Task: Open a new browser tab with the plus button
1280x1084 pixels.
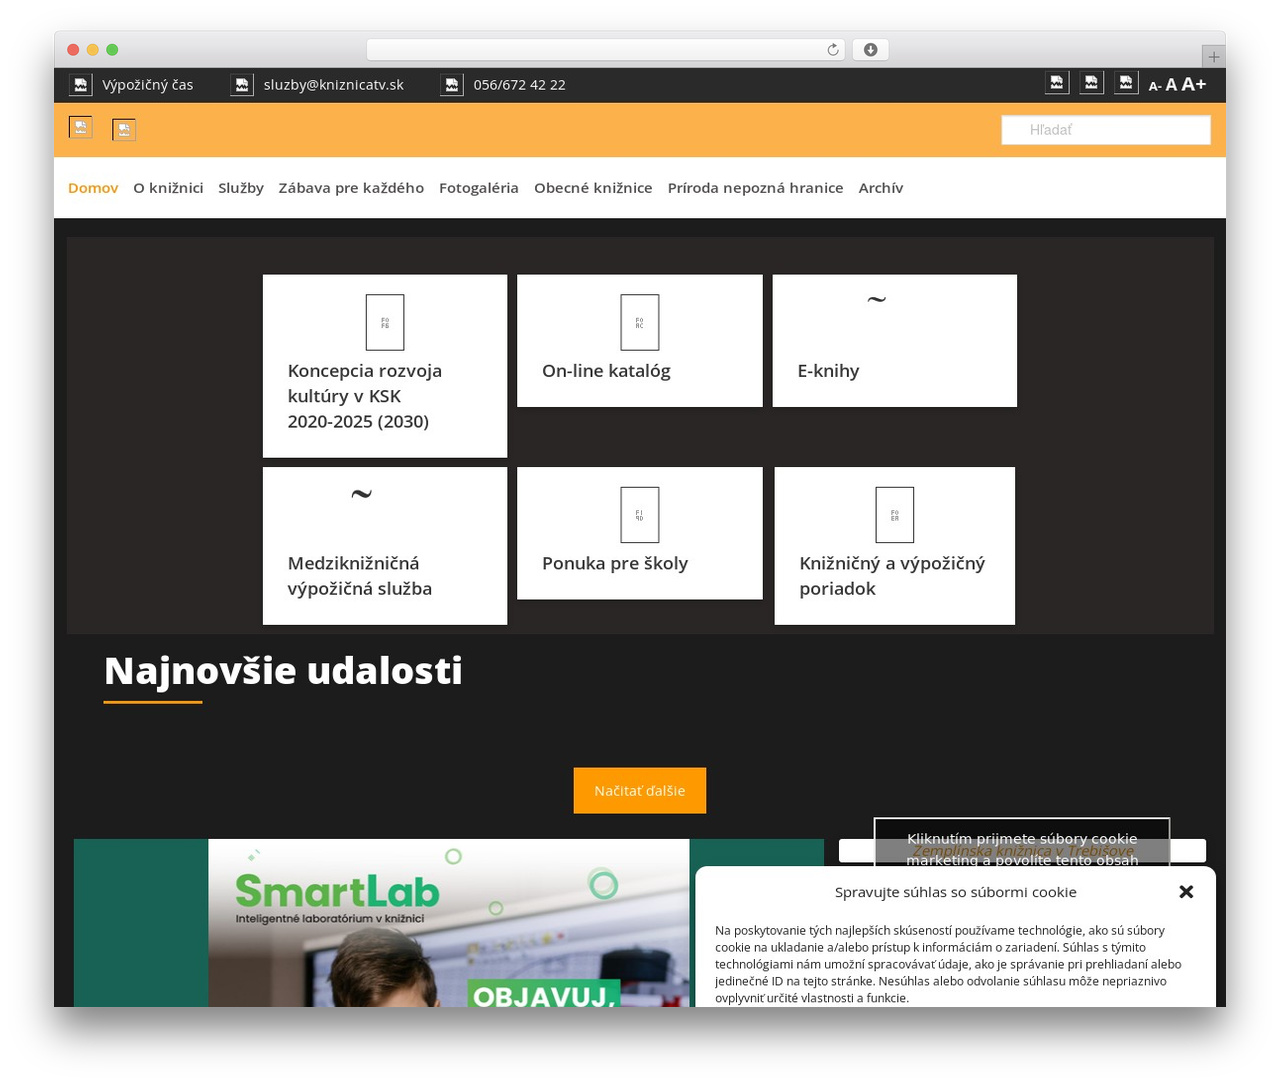Action: click(x=1213, y=57)
